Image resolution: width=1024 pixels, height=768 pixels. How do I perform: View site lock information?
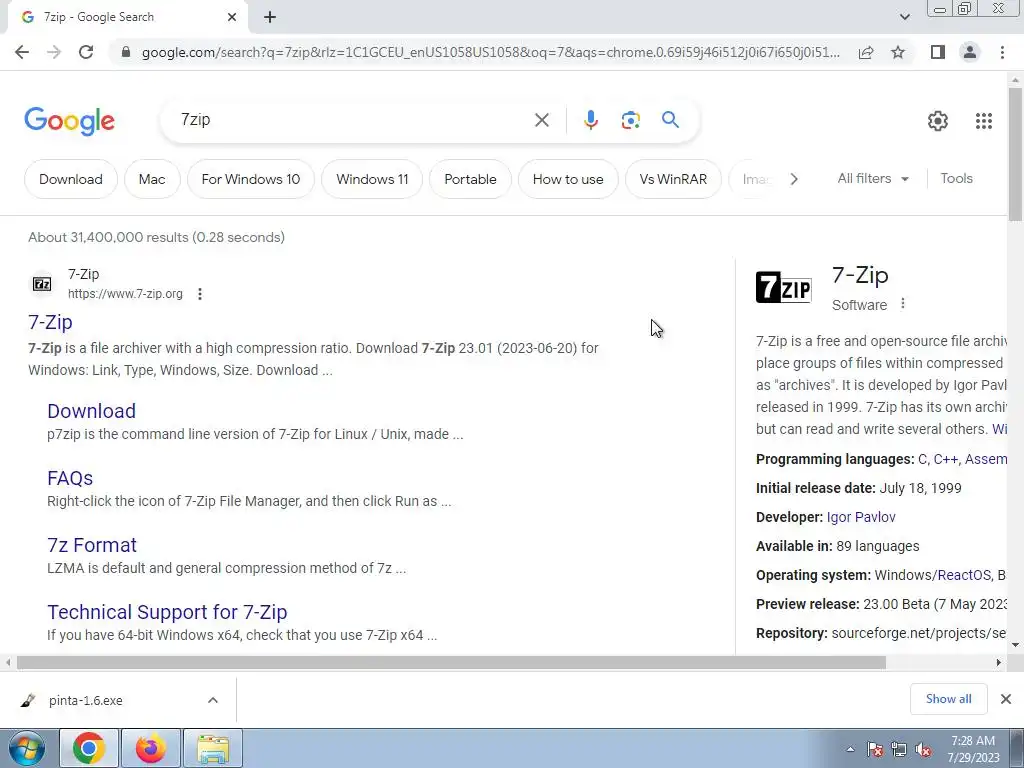pyautogui.click(x=125, y=52)
